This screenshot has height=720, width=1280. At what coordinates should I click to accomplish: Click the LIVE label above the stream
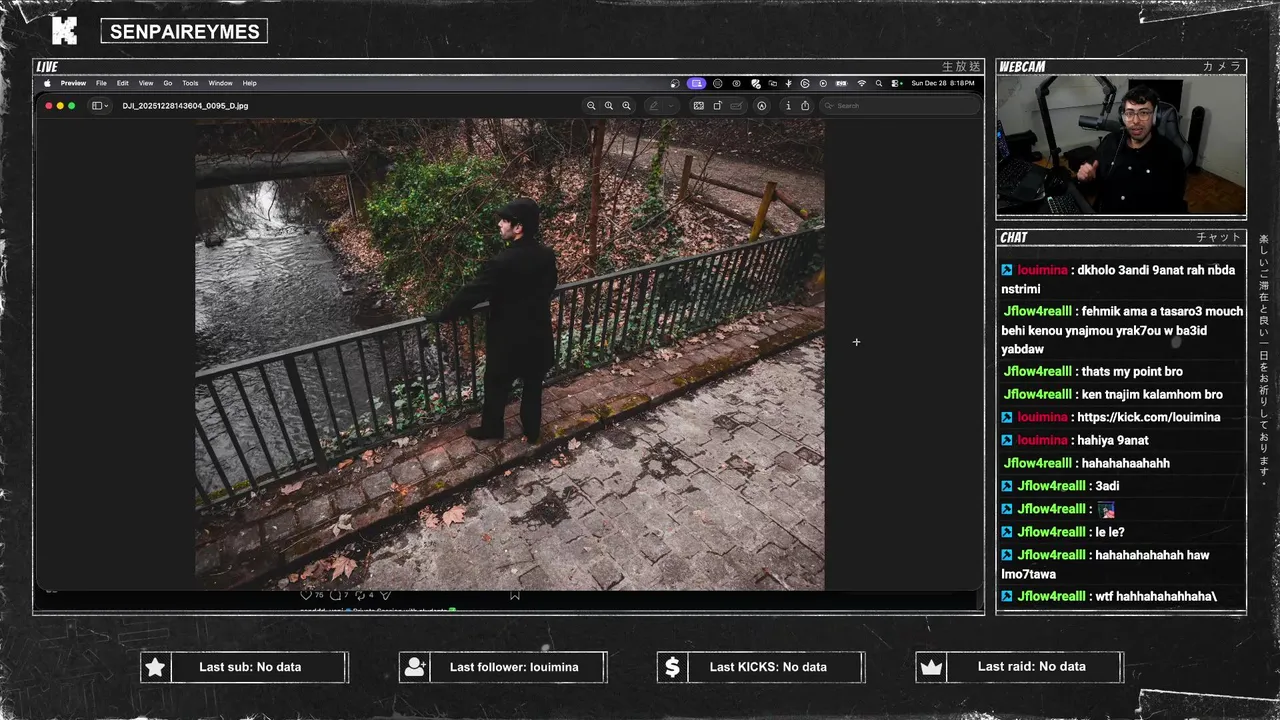click(47, 66)
